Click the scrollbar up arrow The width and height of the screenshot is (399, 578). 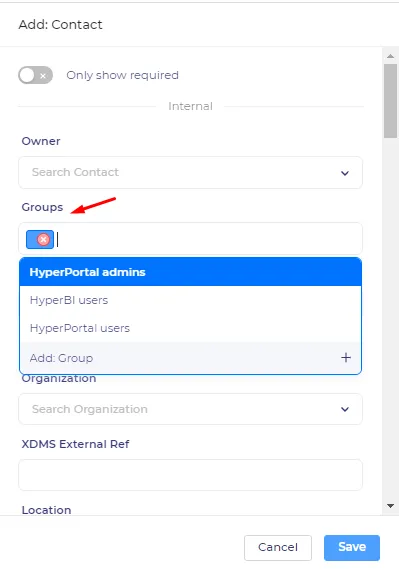(391, 56)
